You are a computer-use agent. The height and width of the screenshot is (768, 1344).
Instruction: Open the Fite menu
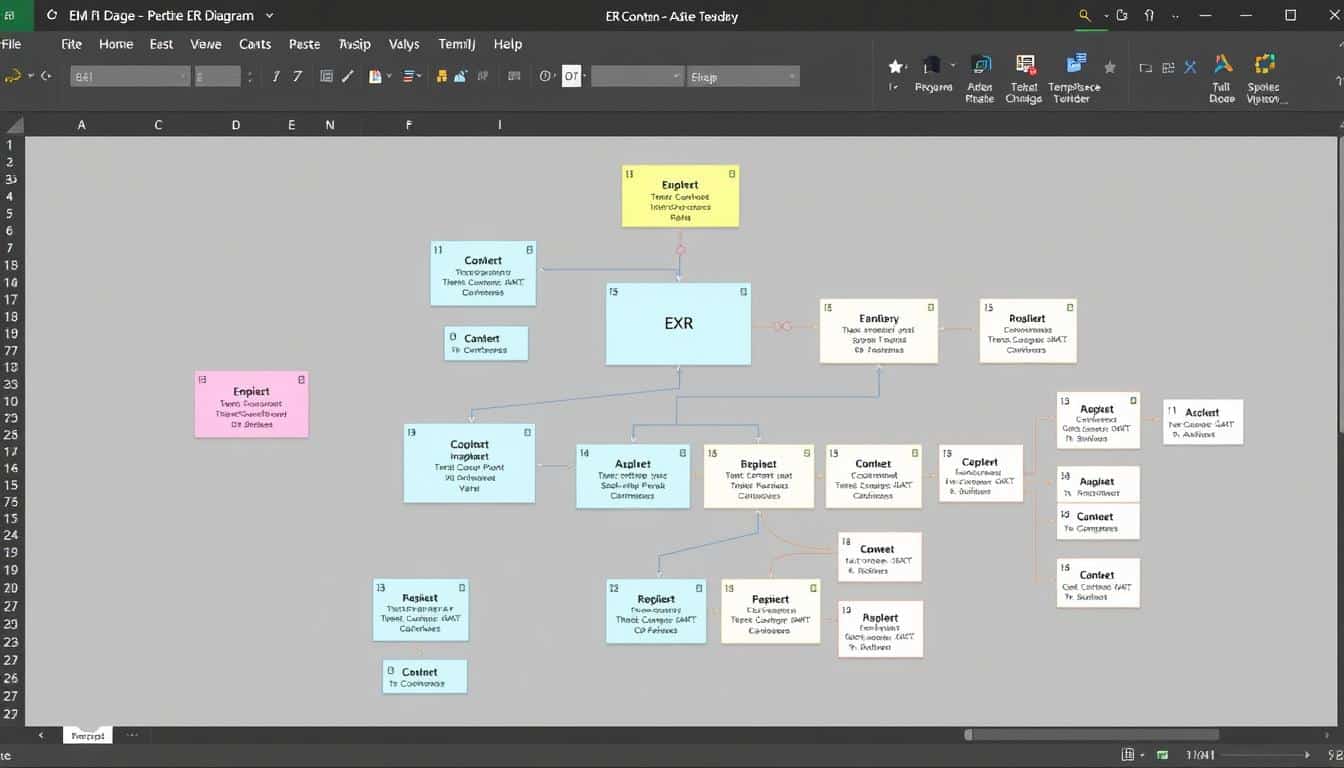point(71,44)
